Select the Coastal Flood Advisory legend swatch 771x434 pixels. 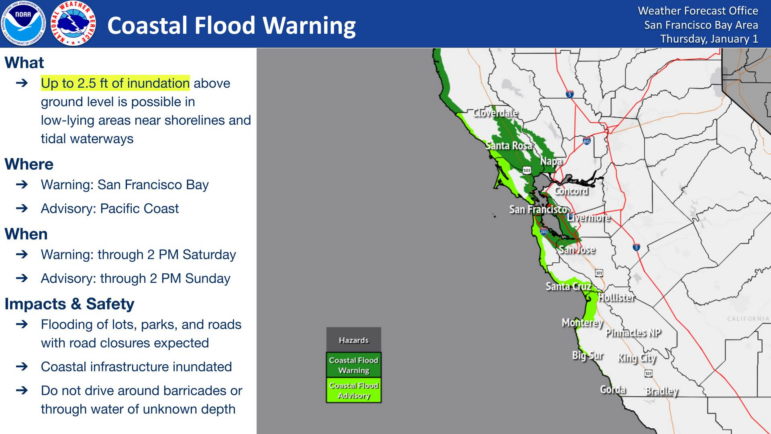point(353,391)
